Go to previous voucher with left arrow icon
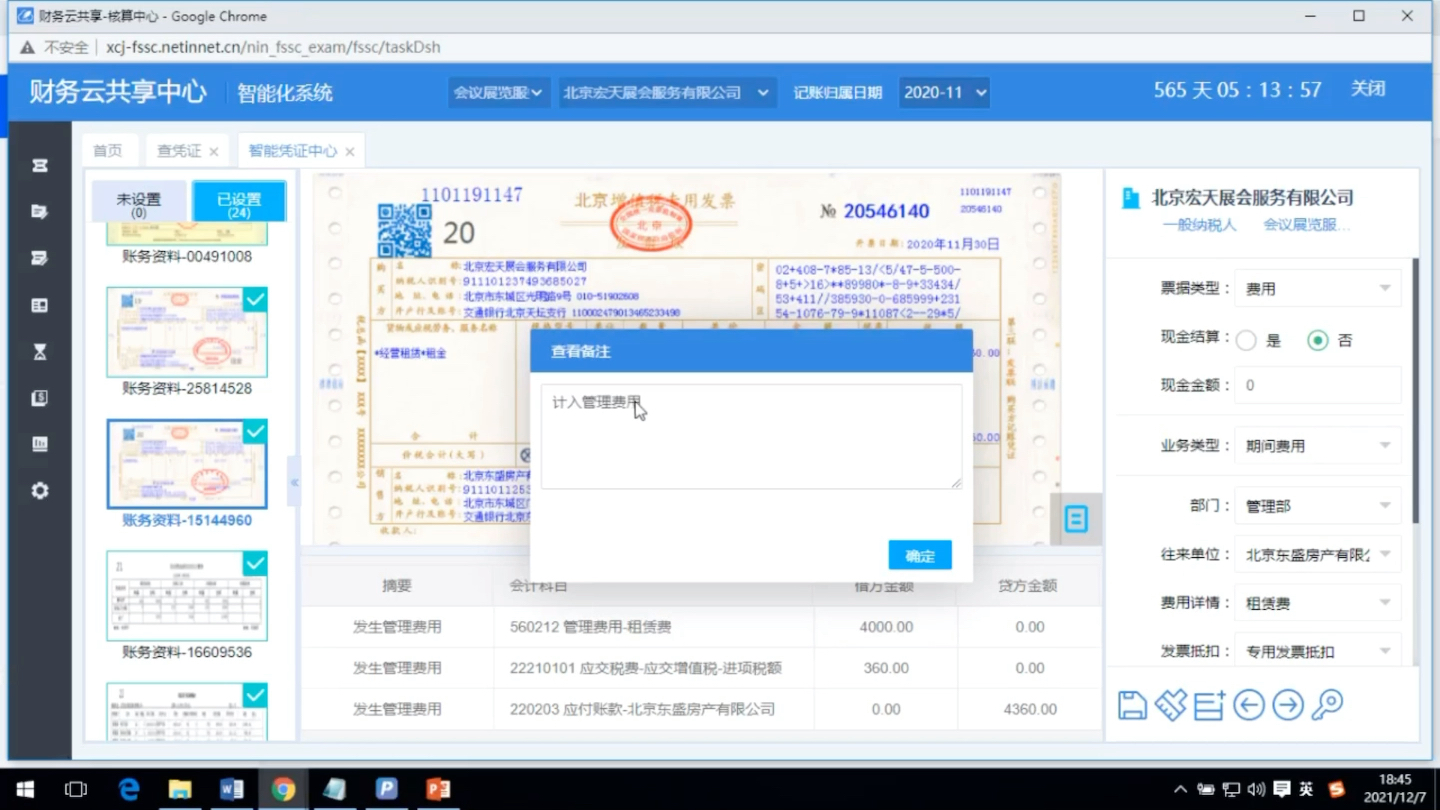Viewport: 1440px width, 810px height. click(x=1249, y=705)
